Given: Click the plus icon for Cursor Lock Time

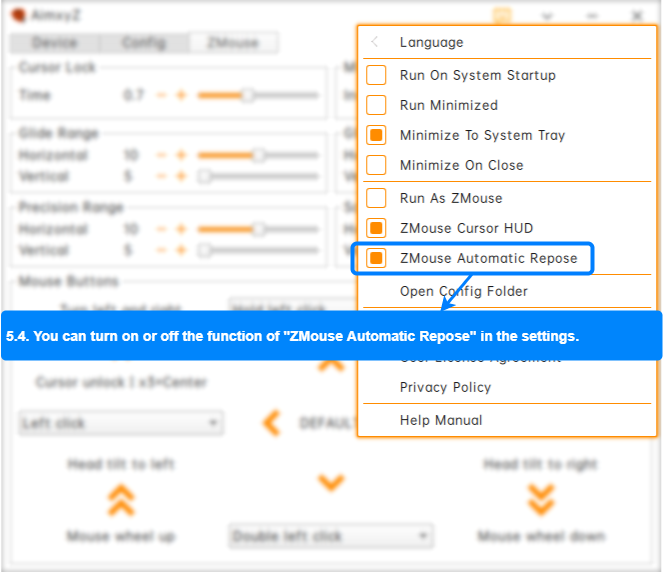Looking at the screenshot, I should tap(181, 95).
